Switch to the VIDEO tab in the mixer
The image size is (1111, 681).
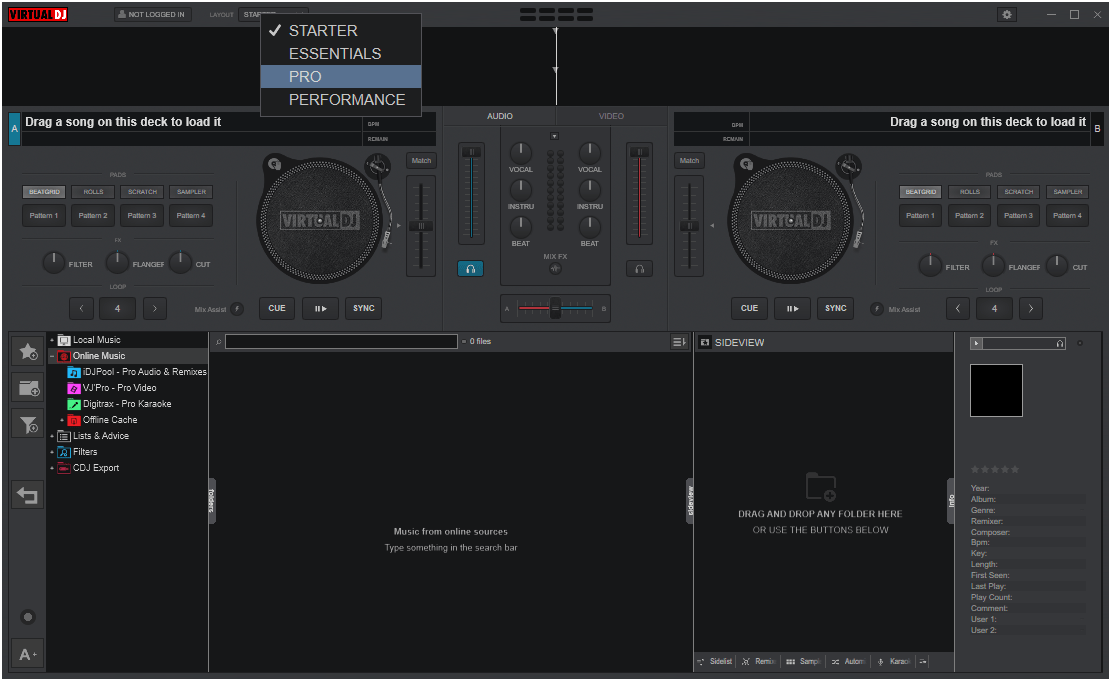tap(610, 116)
